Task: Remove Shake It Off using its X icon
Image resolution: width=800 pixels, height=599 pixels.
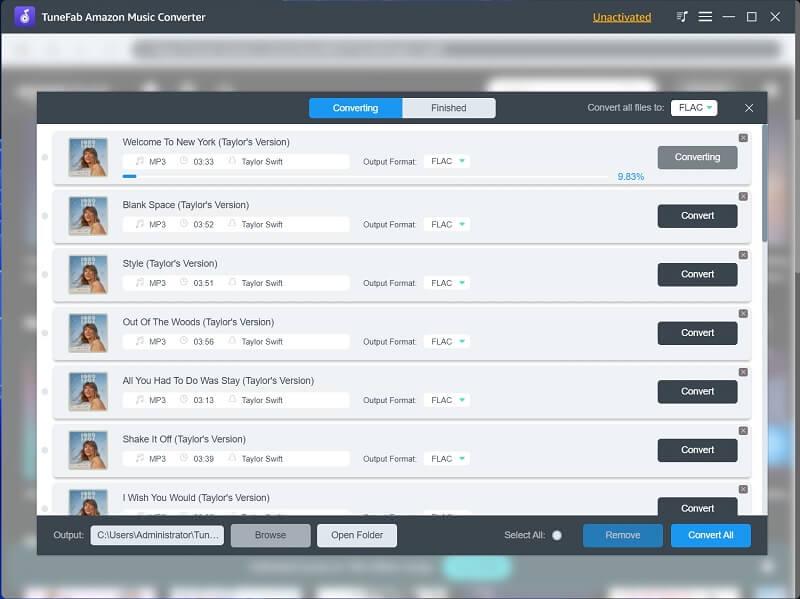Action: click(743, 431)
